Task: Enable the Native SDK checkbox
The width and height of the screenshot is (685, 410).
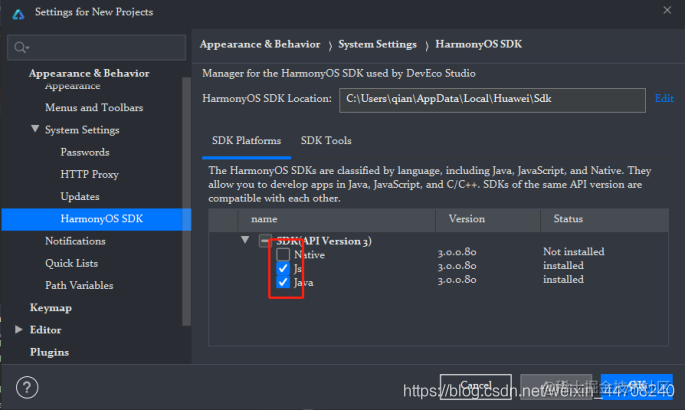Action: (283, 254)
